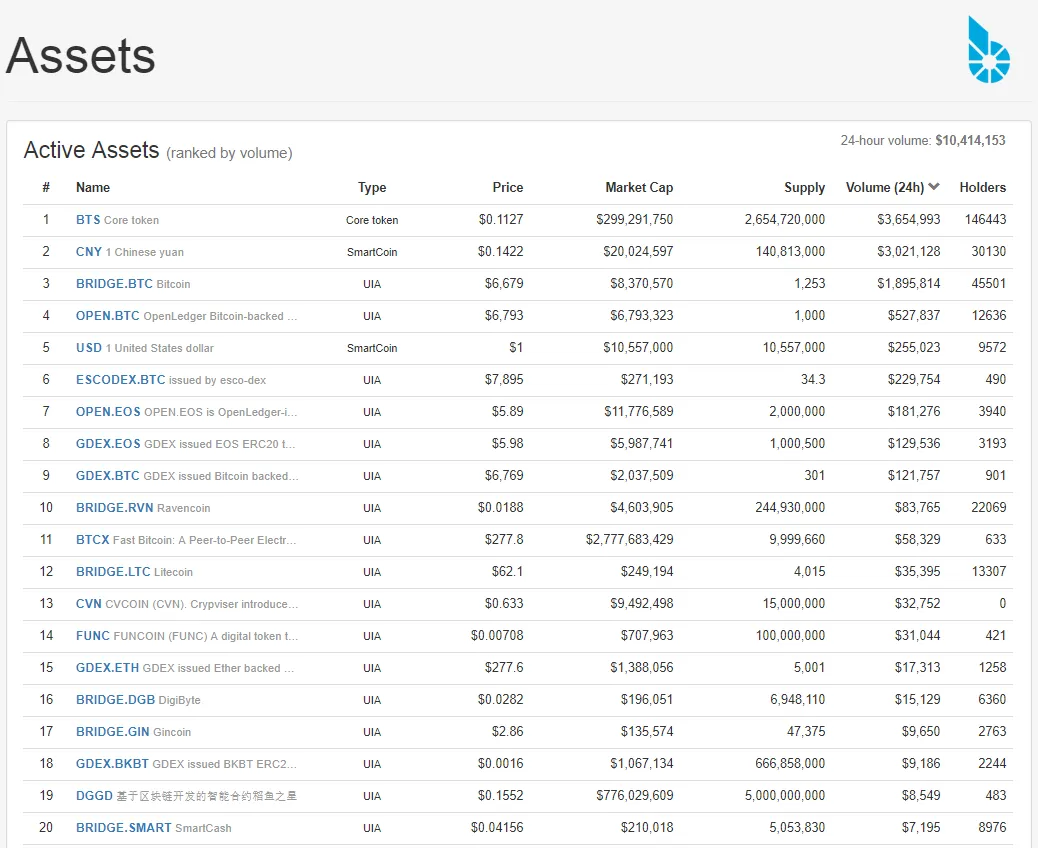Image resolution: width=1038 pixels, height=848 pixels.
Task: Open the OPEN.BTC asset link
Action: (x=107, y=316)
